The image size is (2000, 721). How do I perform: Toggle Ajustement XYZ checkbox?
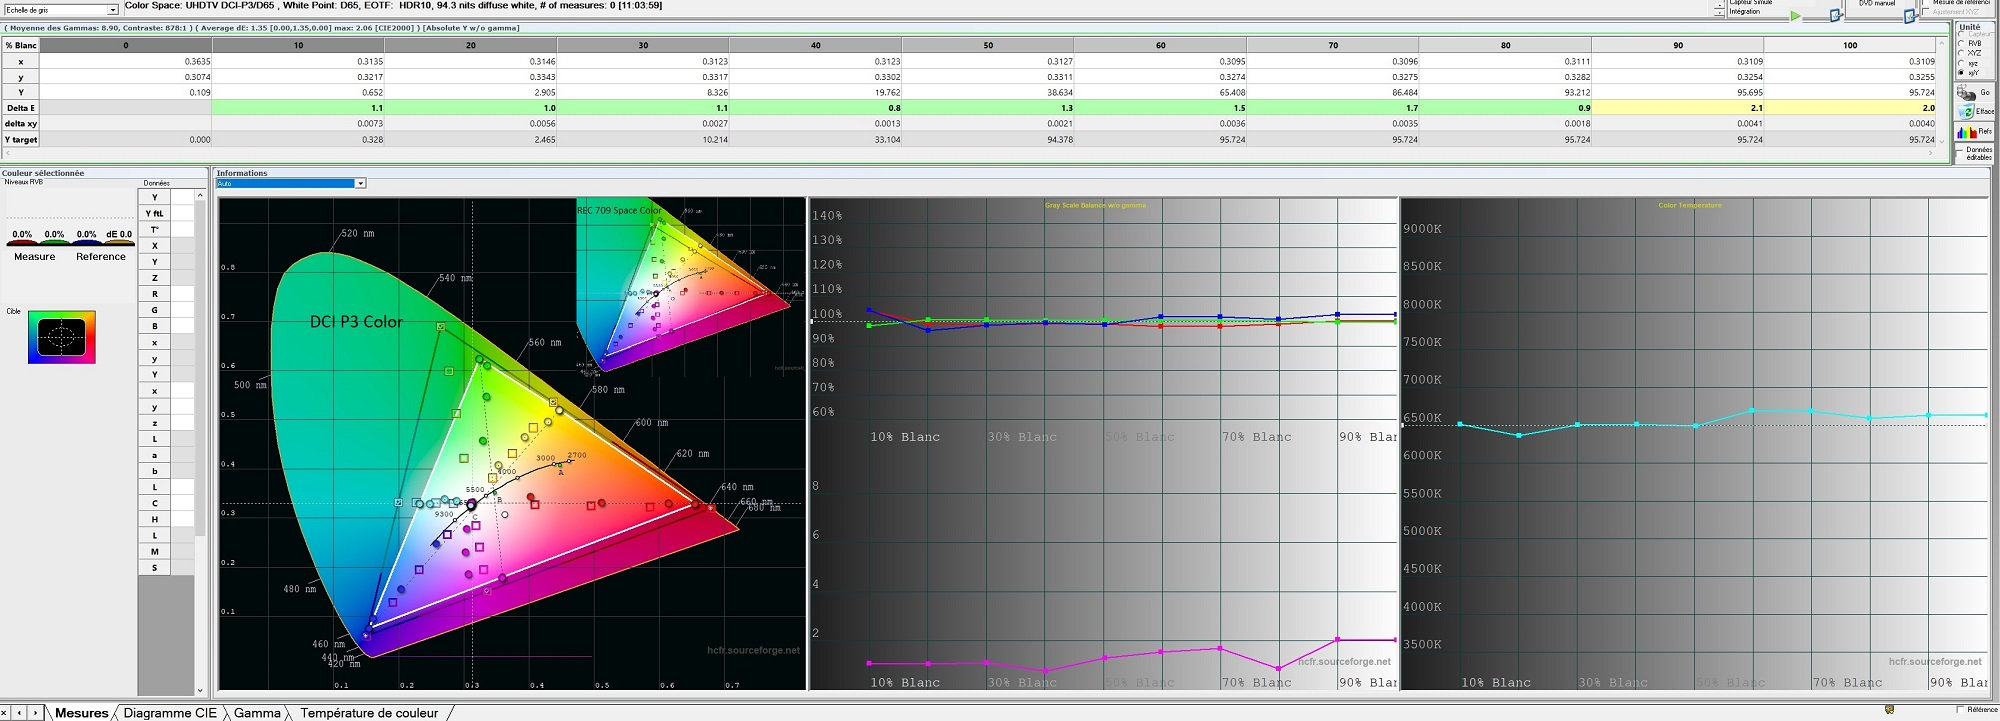[1927, 12]
